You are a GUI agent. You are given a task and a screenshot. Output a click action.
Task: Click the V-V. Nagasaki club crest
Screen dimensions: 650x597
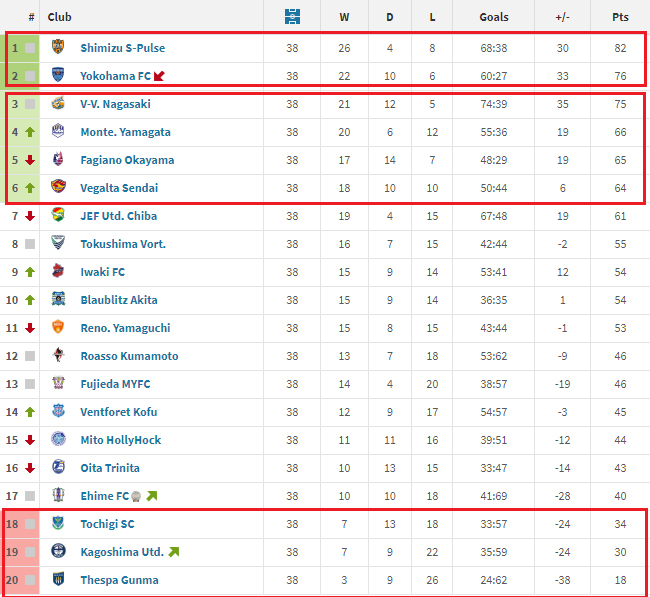tap(59, 103)
